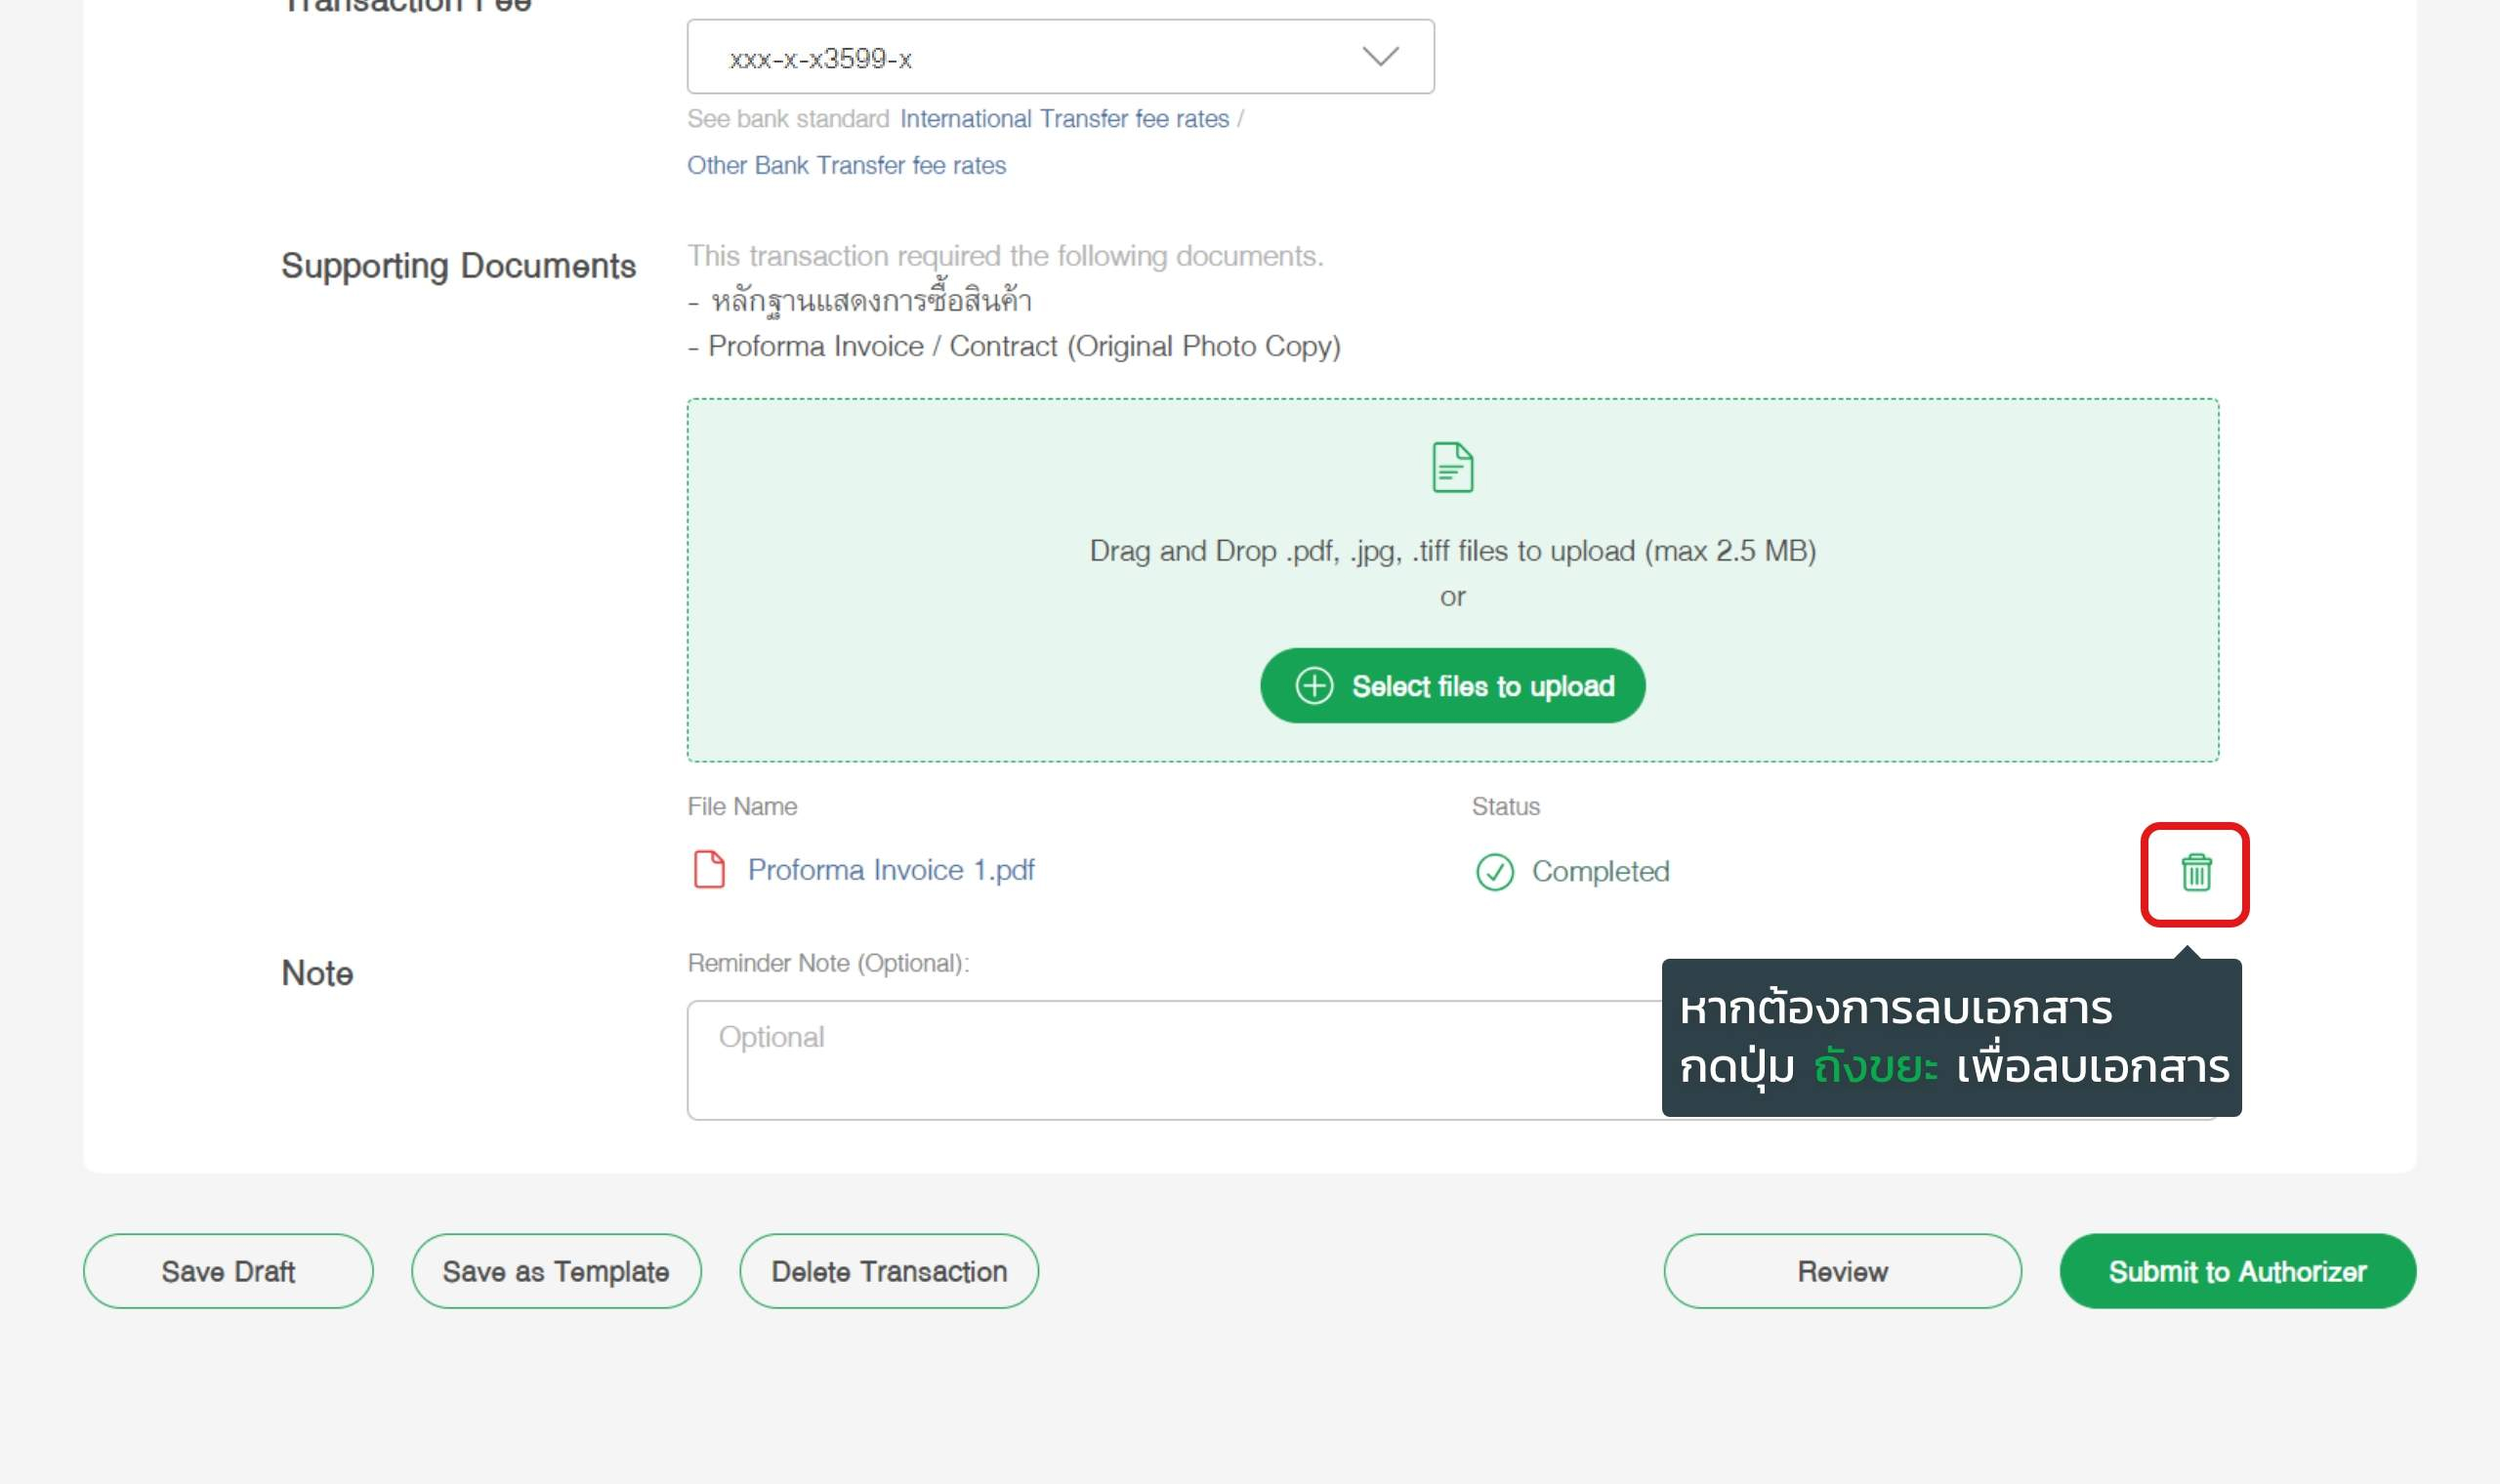2500x1484 pixels.
Task: Click Proforma Invoice / Contract requirement text
Action: click(1014, 347)
